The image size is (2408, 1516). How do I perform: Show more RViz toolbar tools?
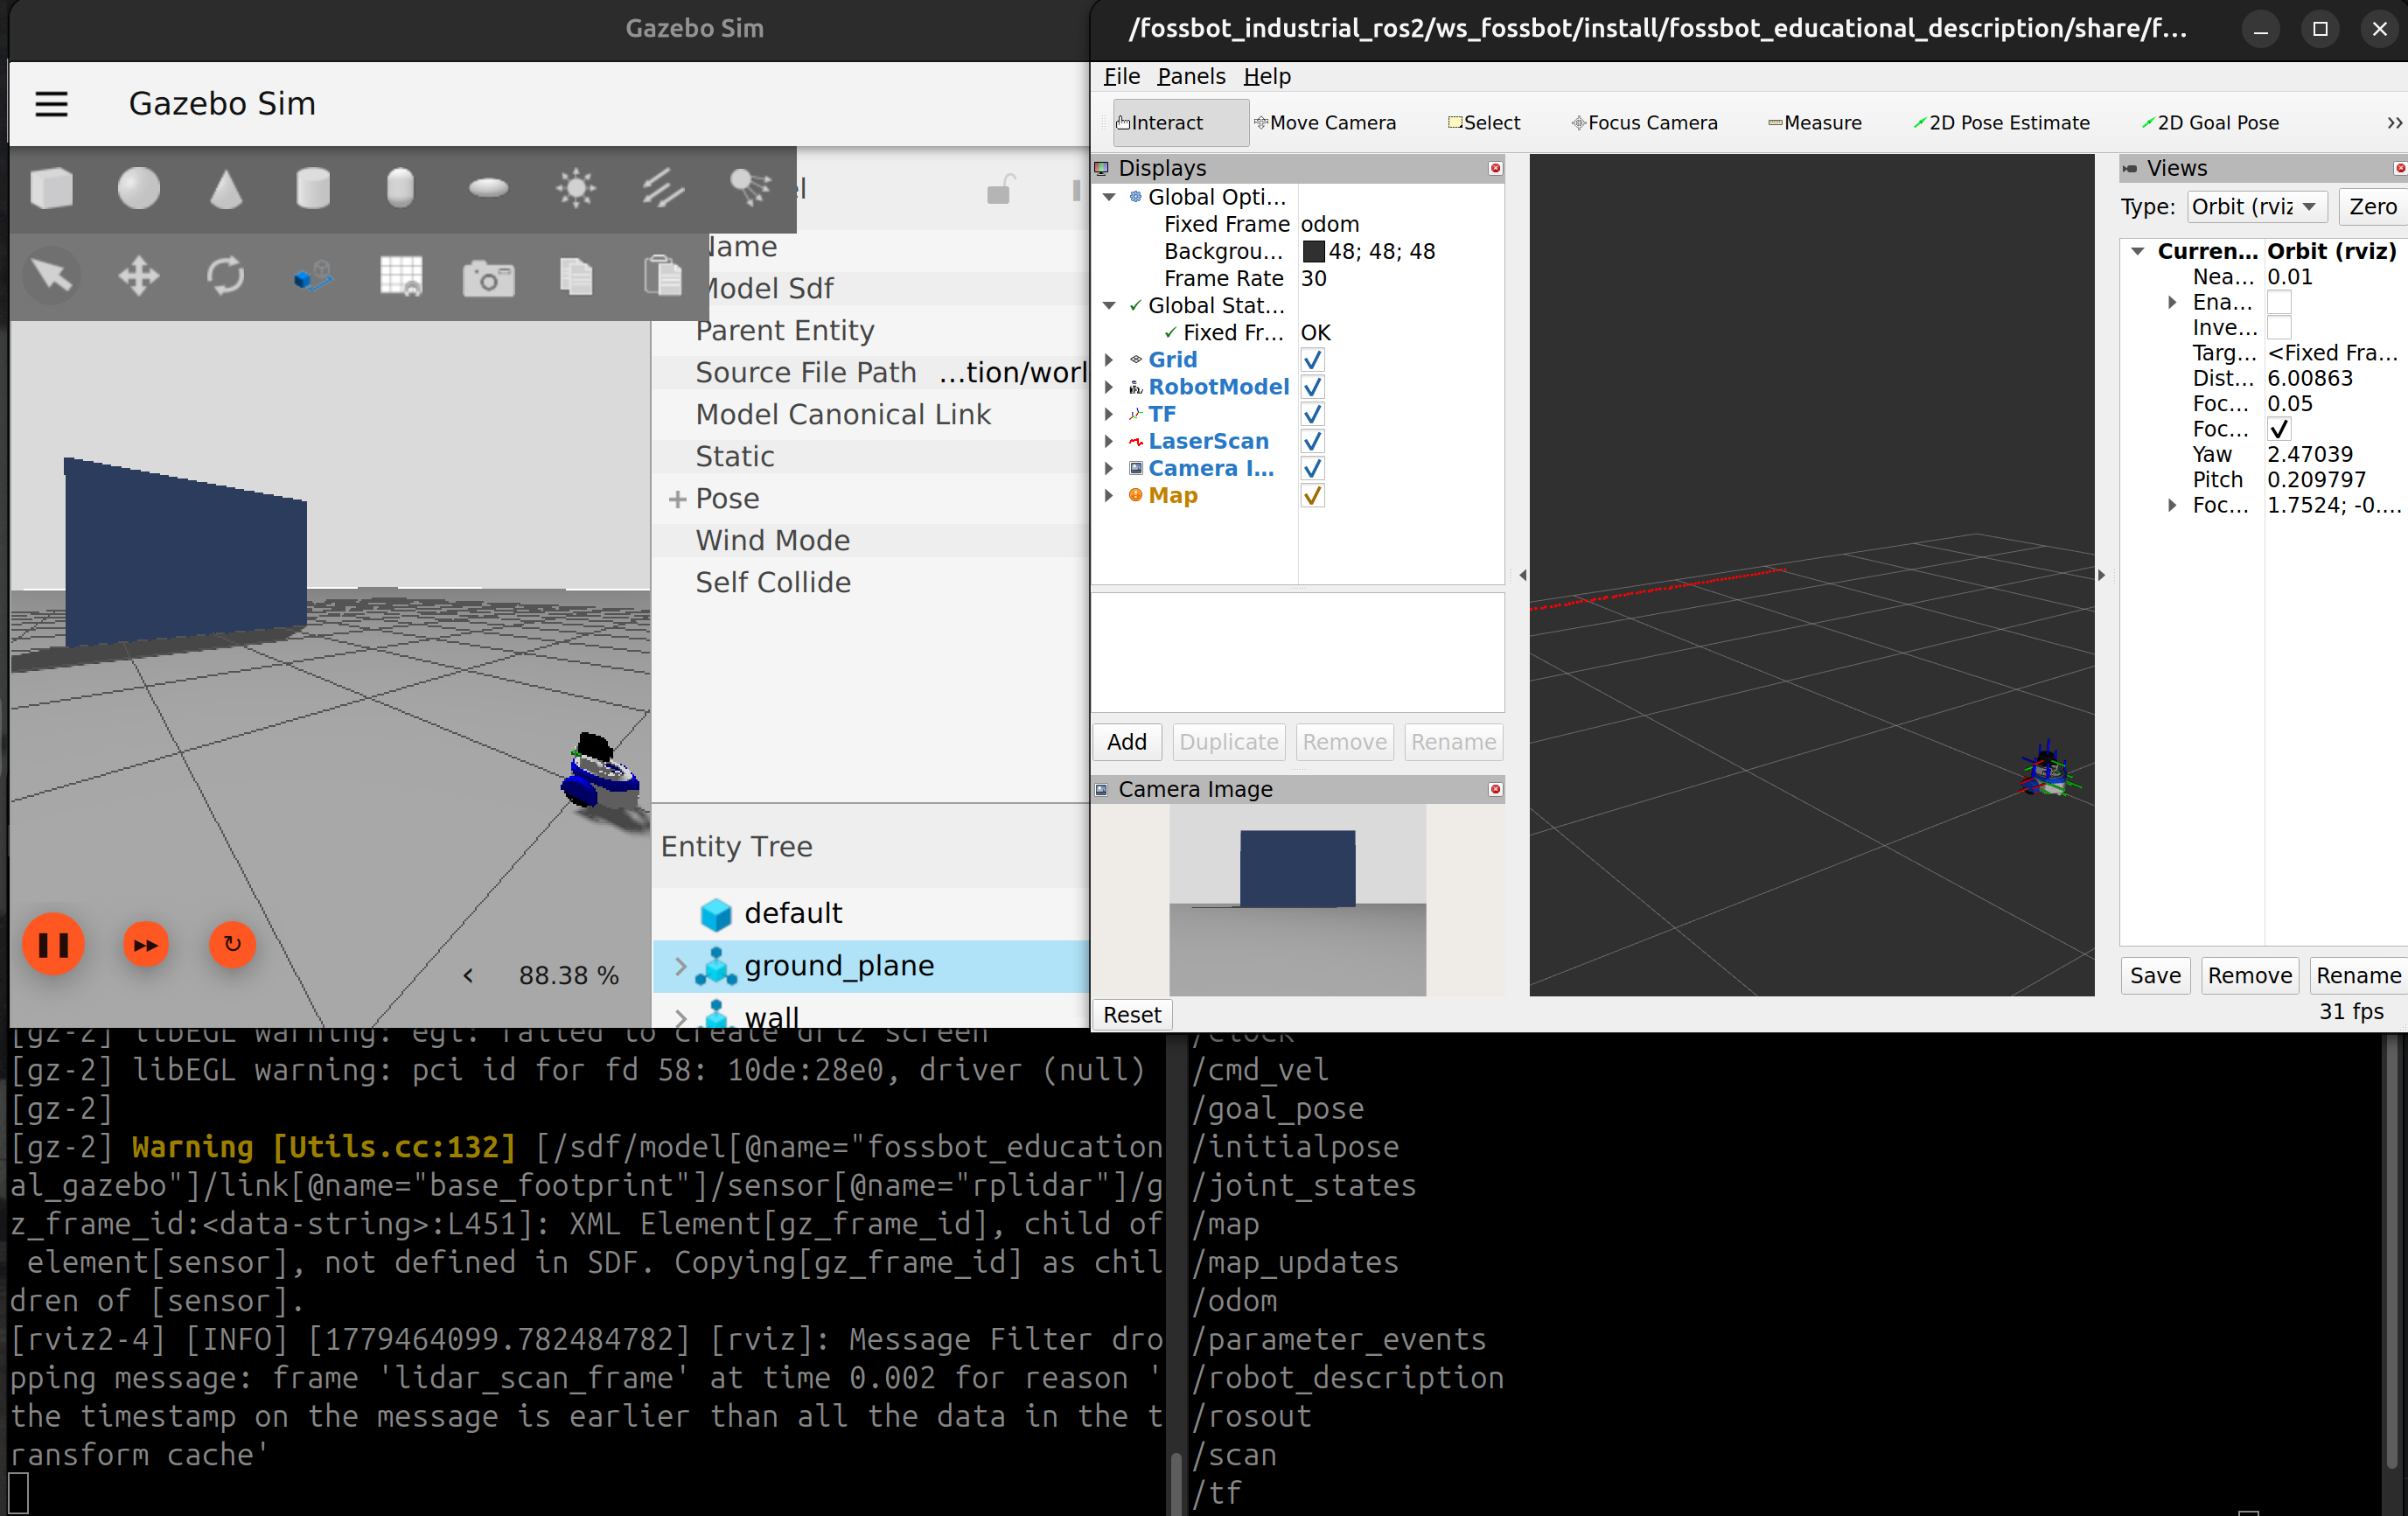pos(2393,122)
